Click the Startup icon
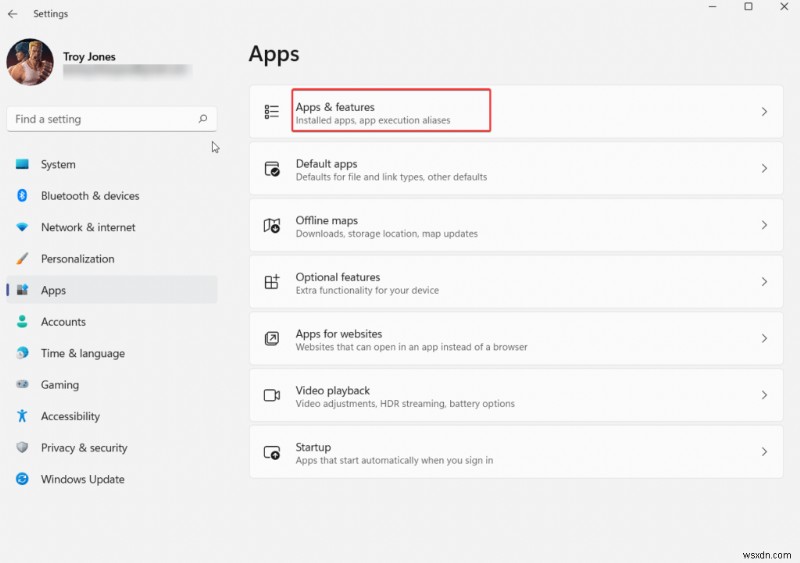This screenshot has width=800, height=563. (x=271, y=452)
